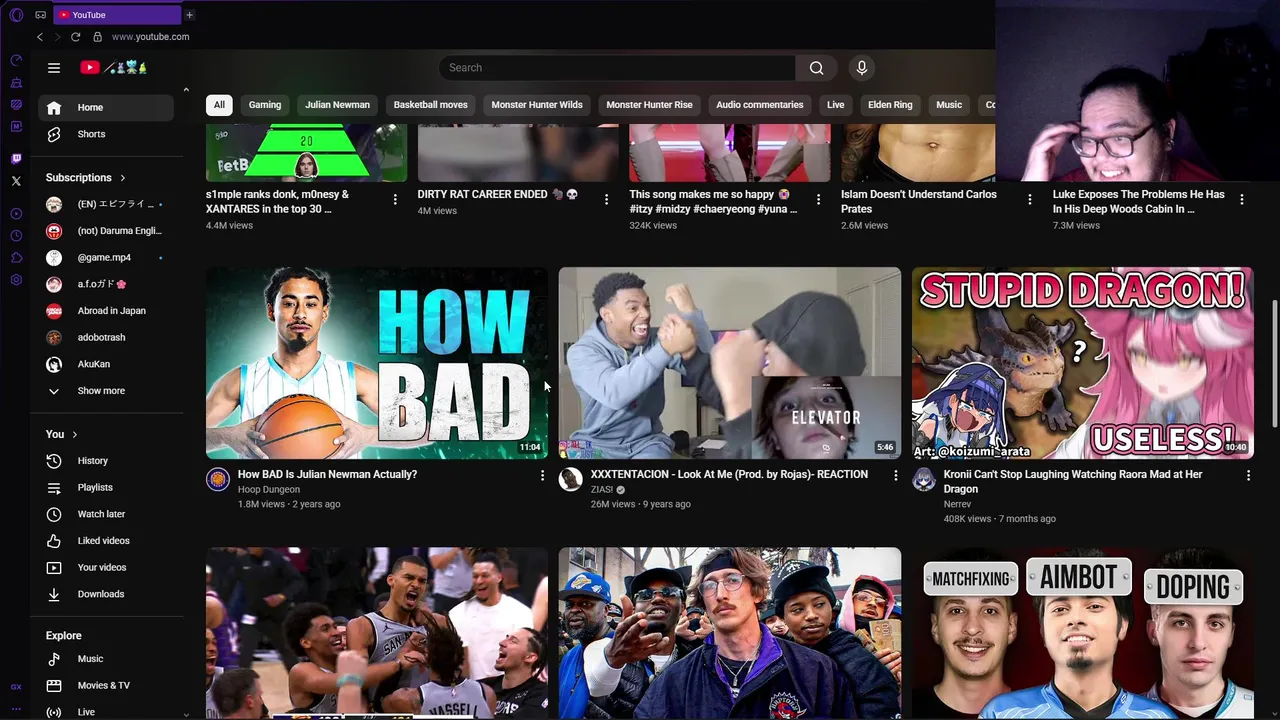Open the X (Twitter) sidebar panel
1280x720 pixels.
pyautogui.click(x=16, y=181)
